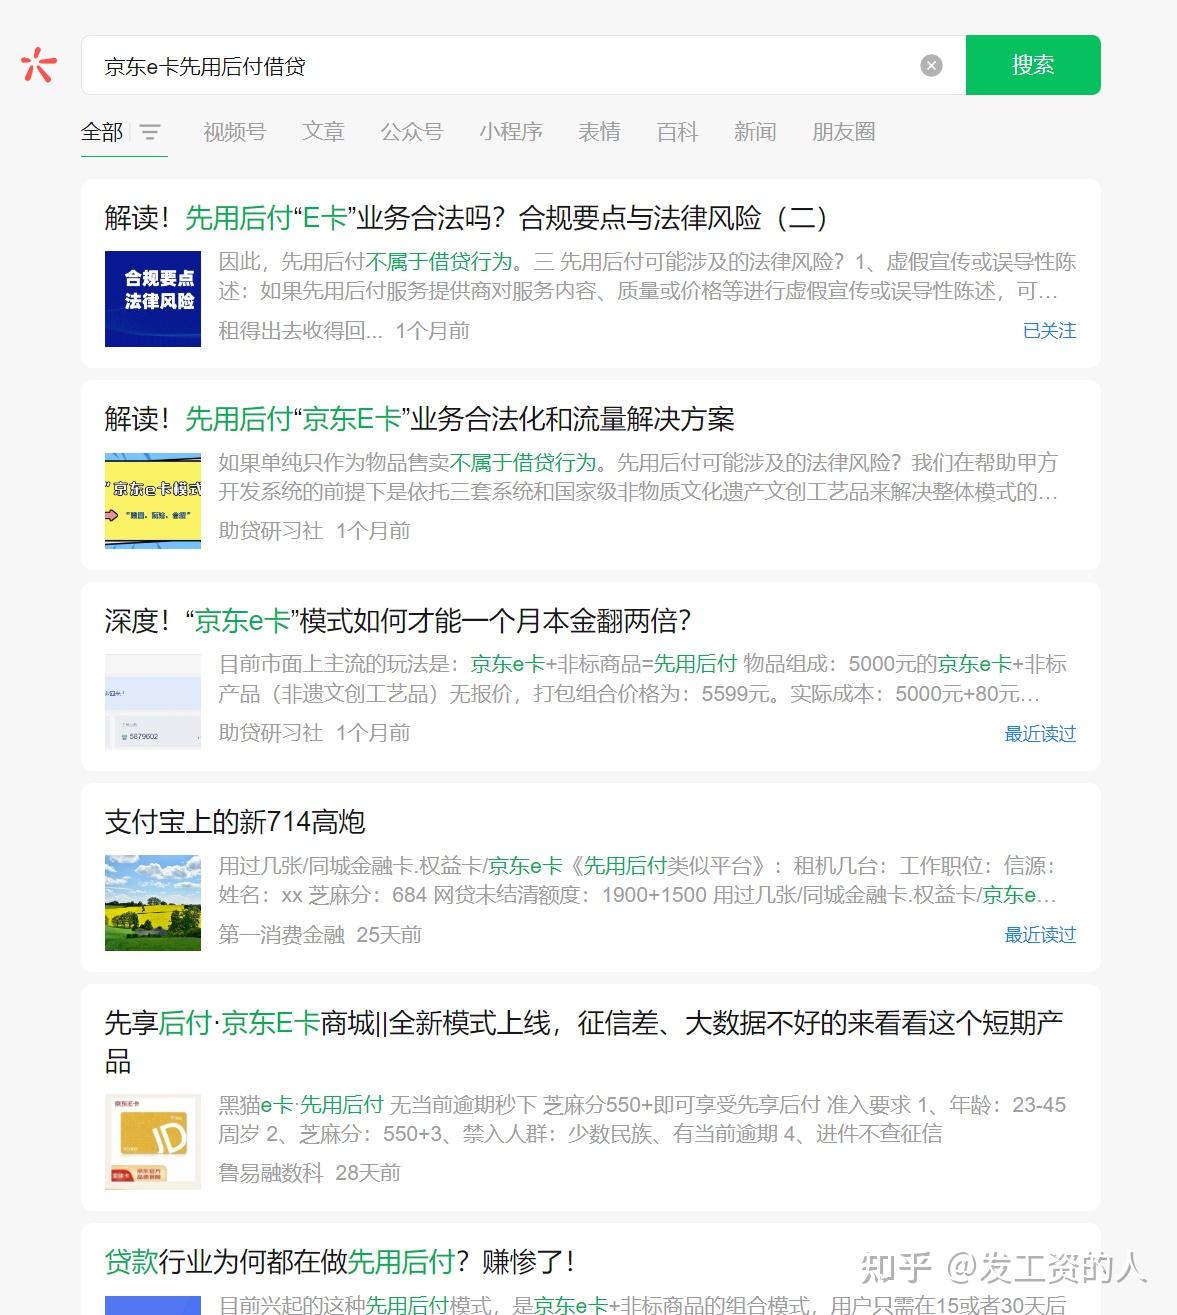
Task: Open the landscape field thumbnail
Action: (153, 903)
